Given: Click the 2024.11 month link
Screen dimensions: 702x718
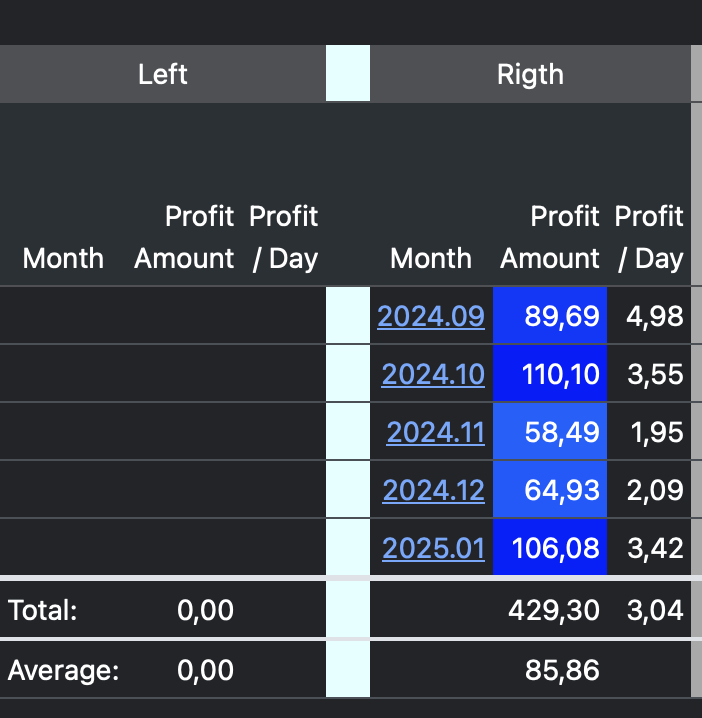Looking at the screenshot, I should tap(435, 432).
